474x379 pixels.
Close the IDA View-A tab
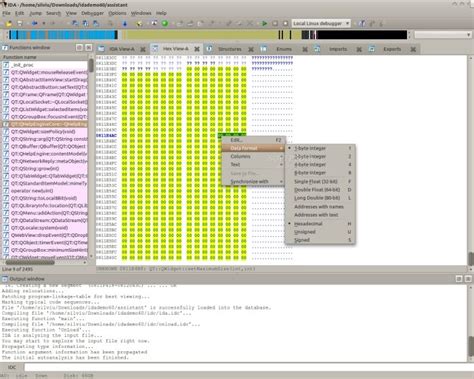143,49
